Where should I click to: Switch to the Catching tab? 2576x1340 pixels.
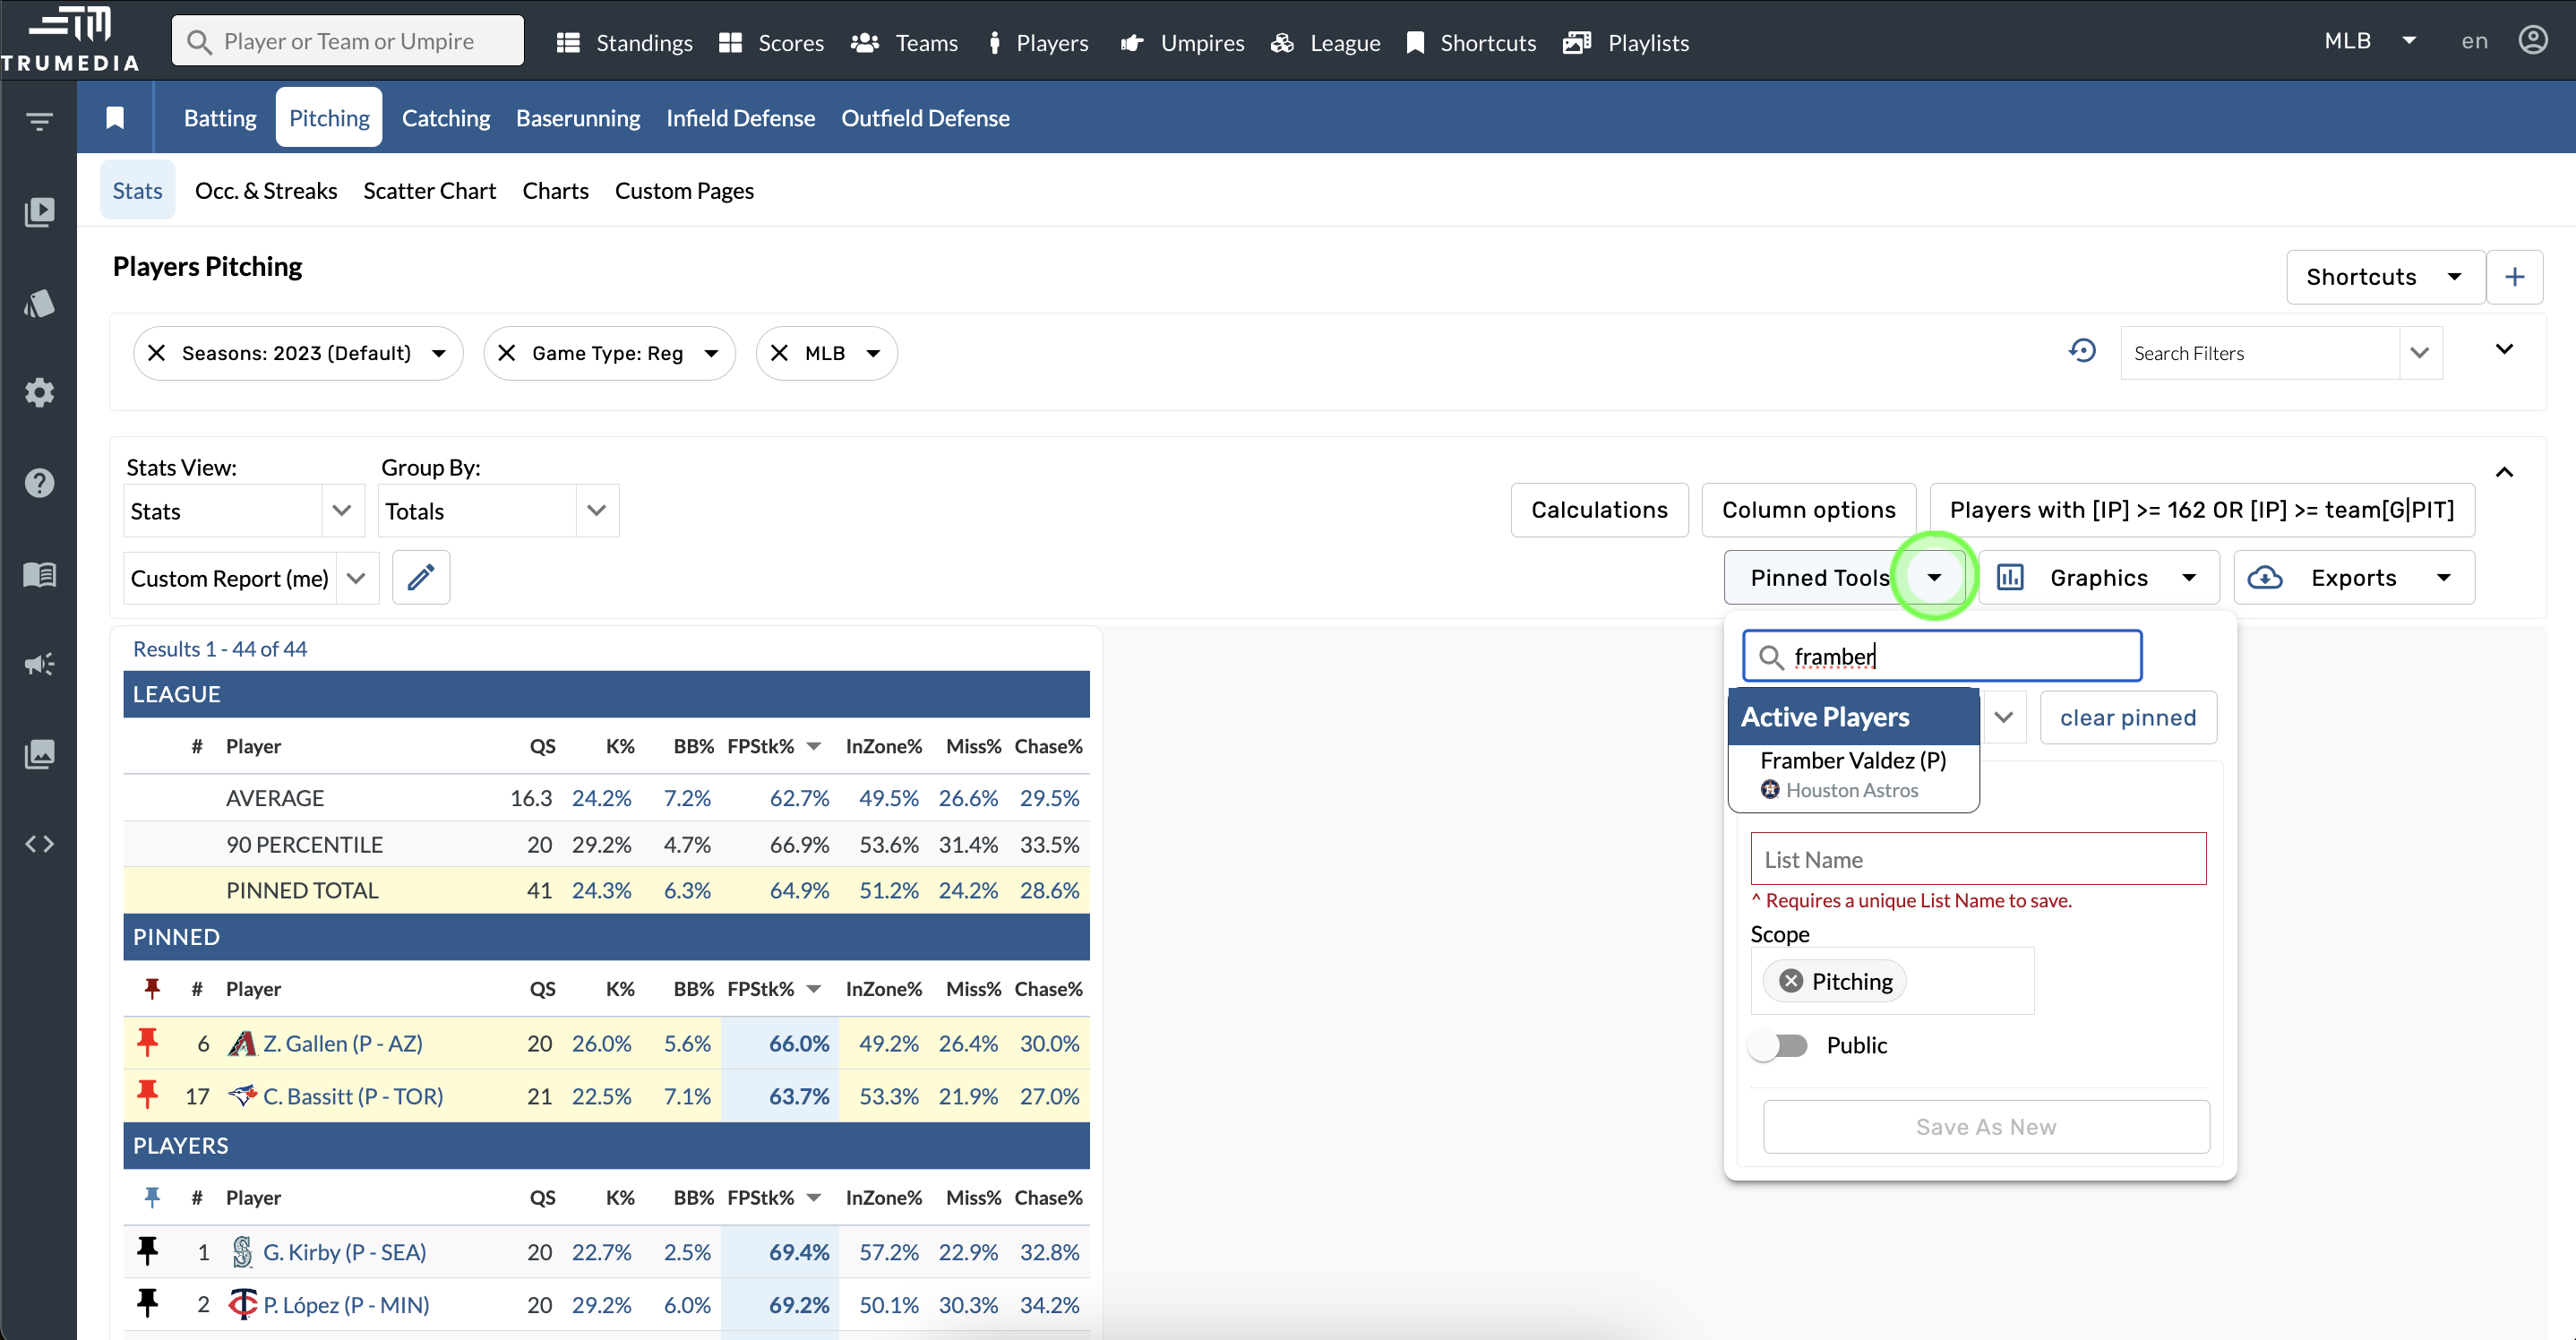tap(445, 118)
